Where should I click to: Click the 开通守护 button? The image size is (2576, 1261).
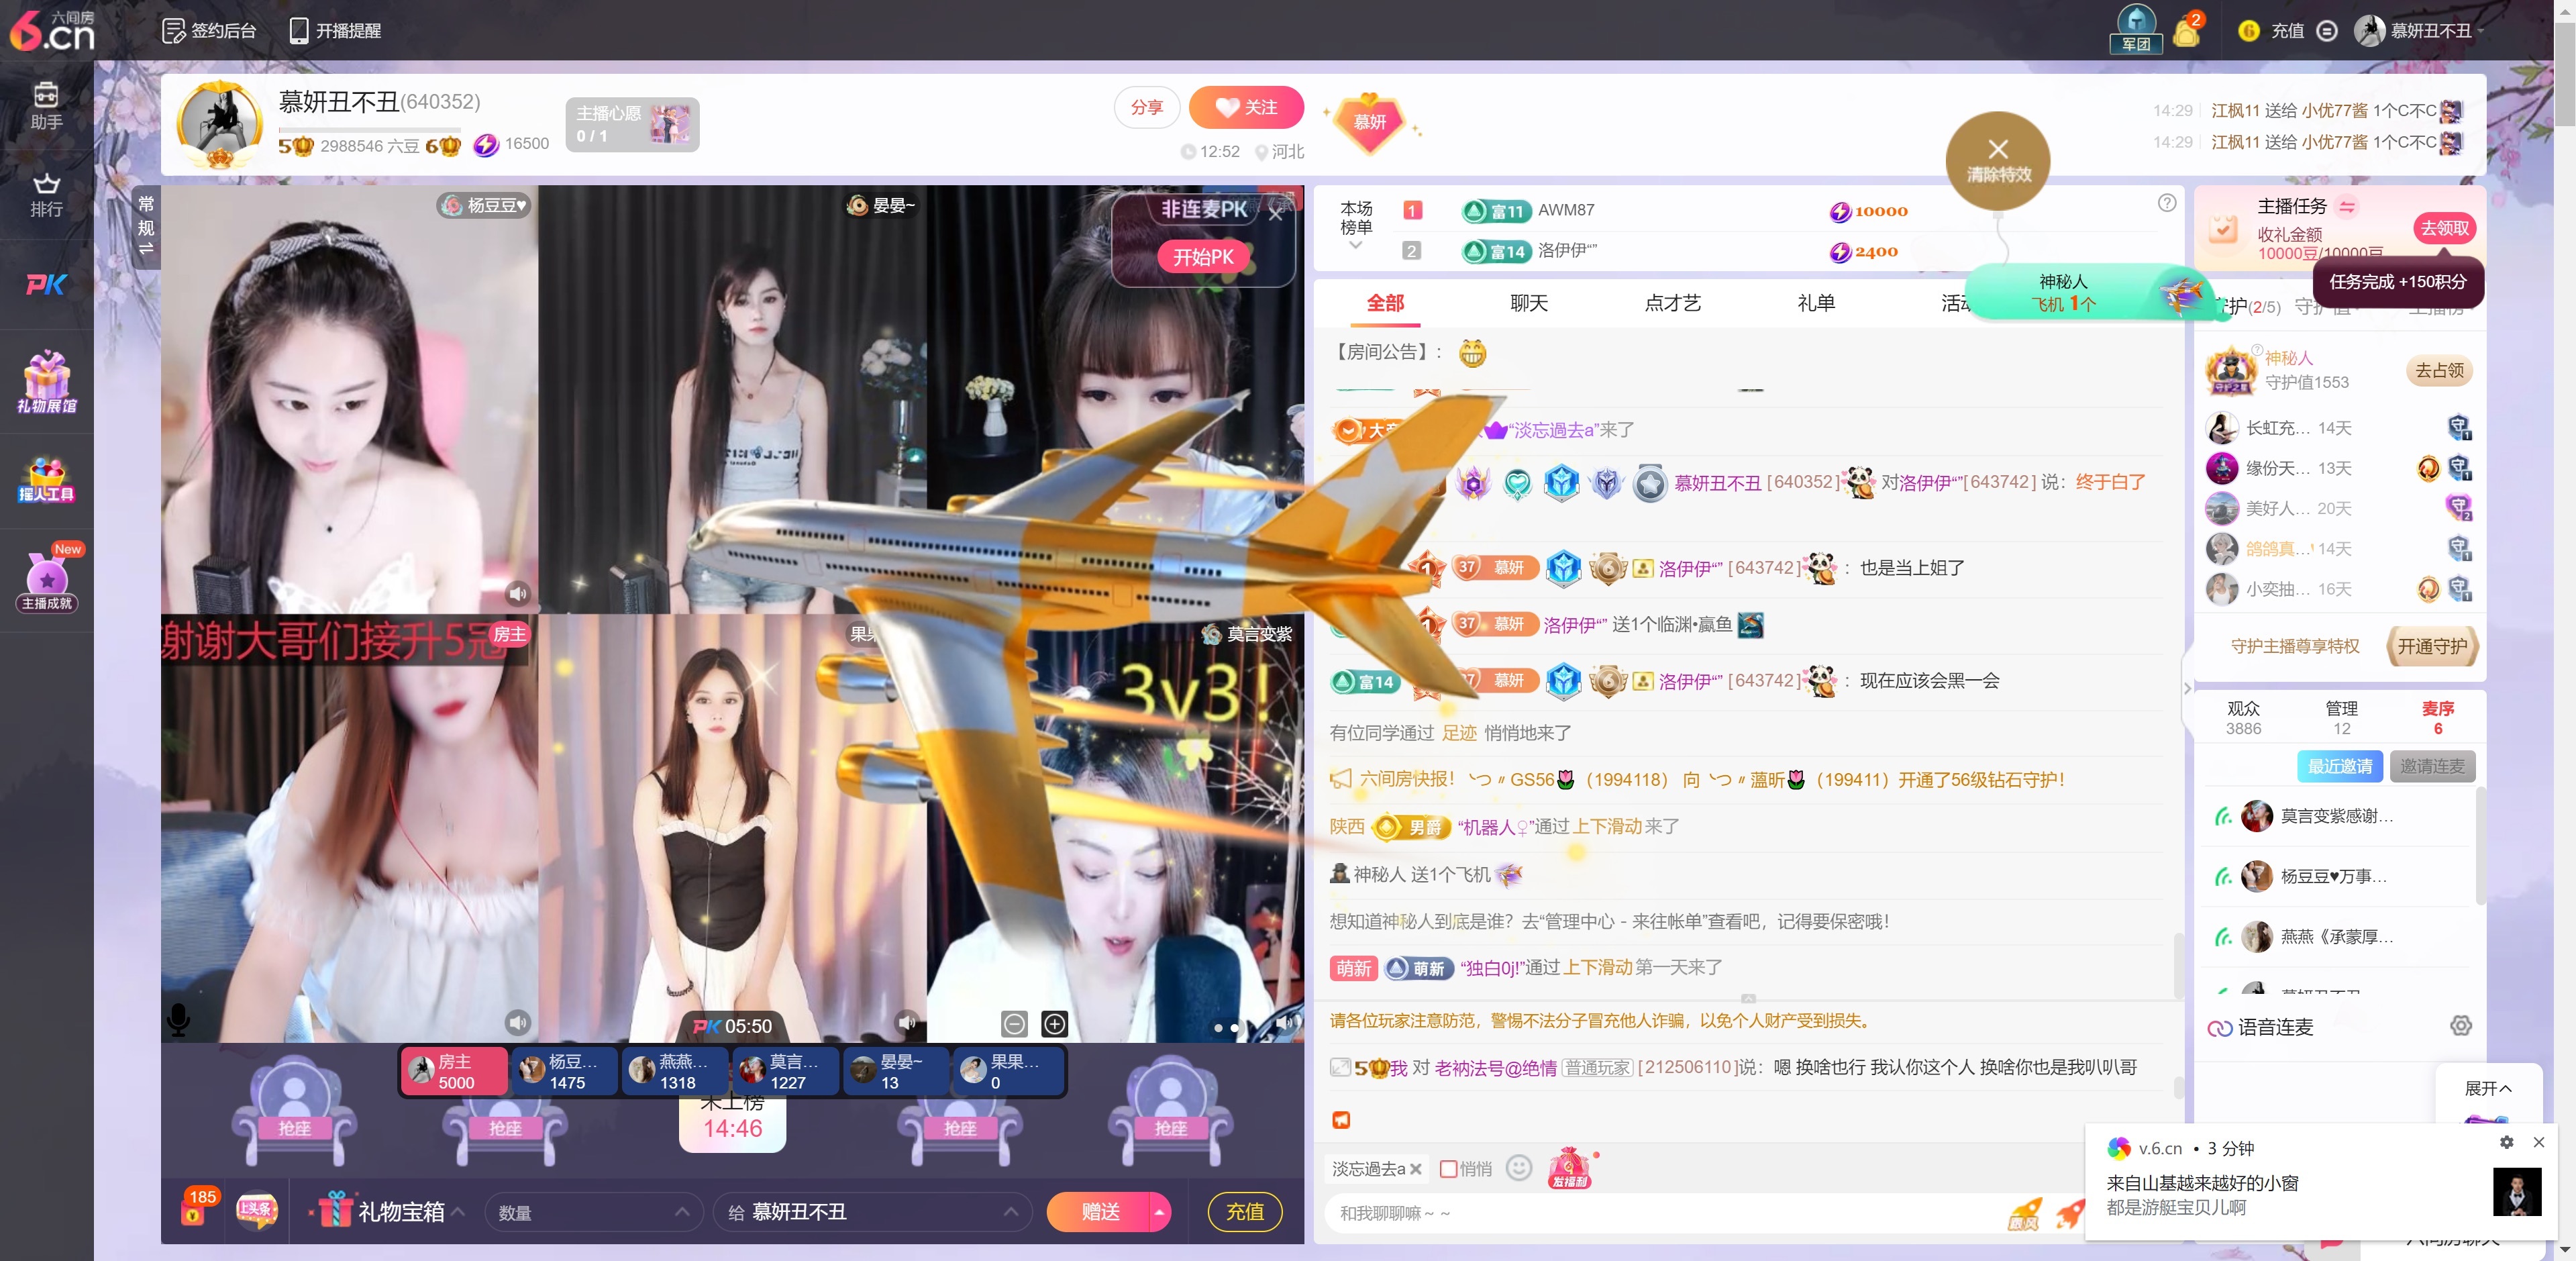point(2432,646)
